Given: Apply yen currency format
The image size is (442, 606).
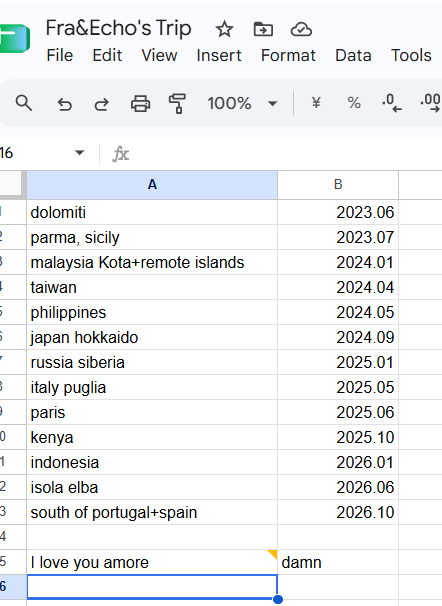Looking at the screenshot, I should pyautogui.click(x=316, y=103).
